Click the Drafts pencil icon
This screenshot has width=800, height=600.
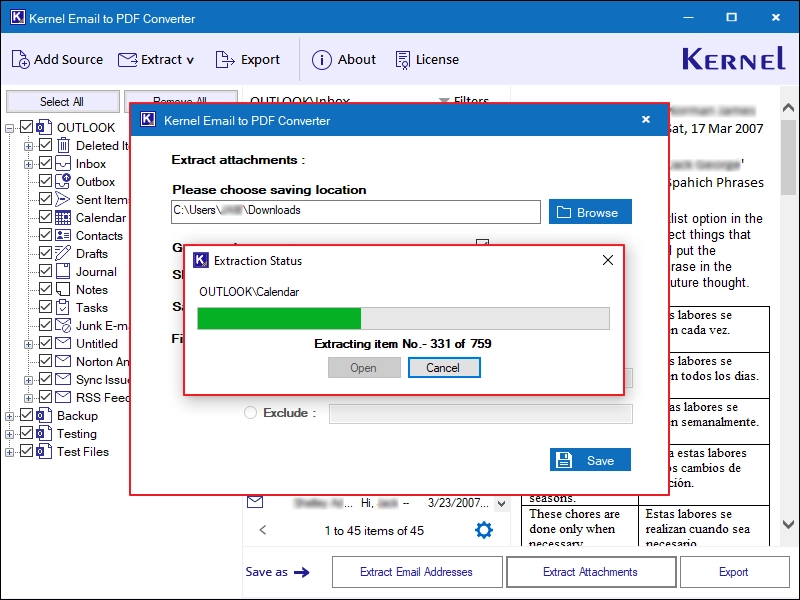click(x=63, y=253)
